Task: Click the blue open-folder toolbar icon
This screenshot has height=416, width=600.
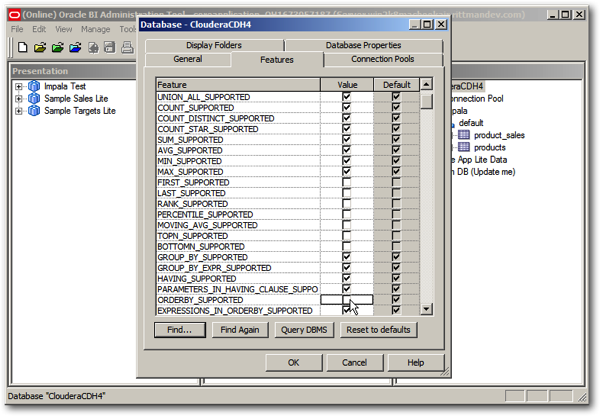Action: pyautogui.click(x=75, y=47)
